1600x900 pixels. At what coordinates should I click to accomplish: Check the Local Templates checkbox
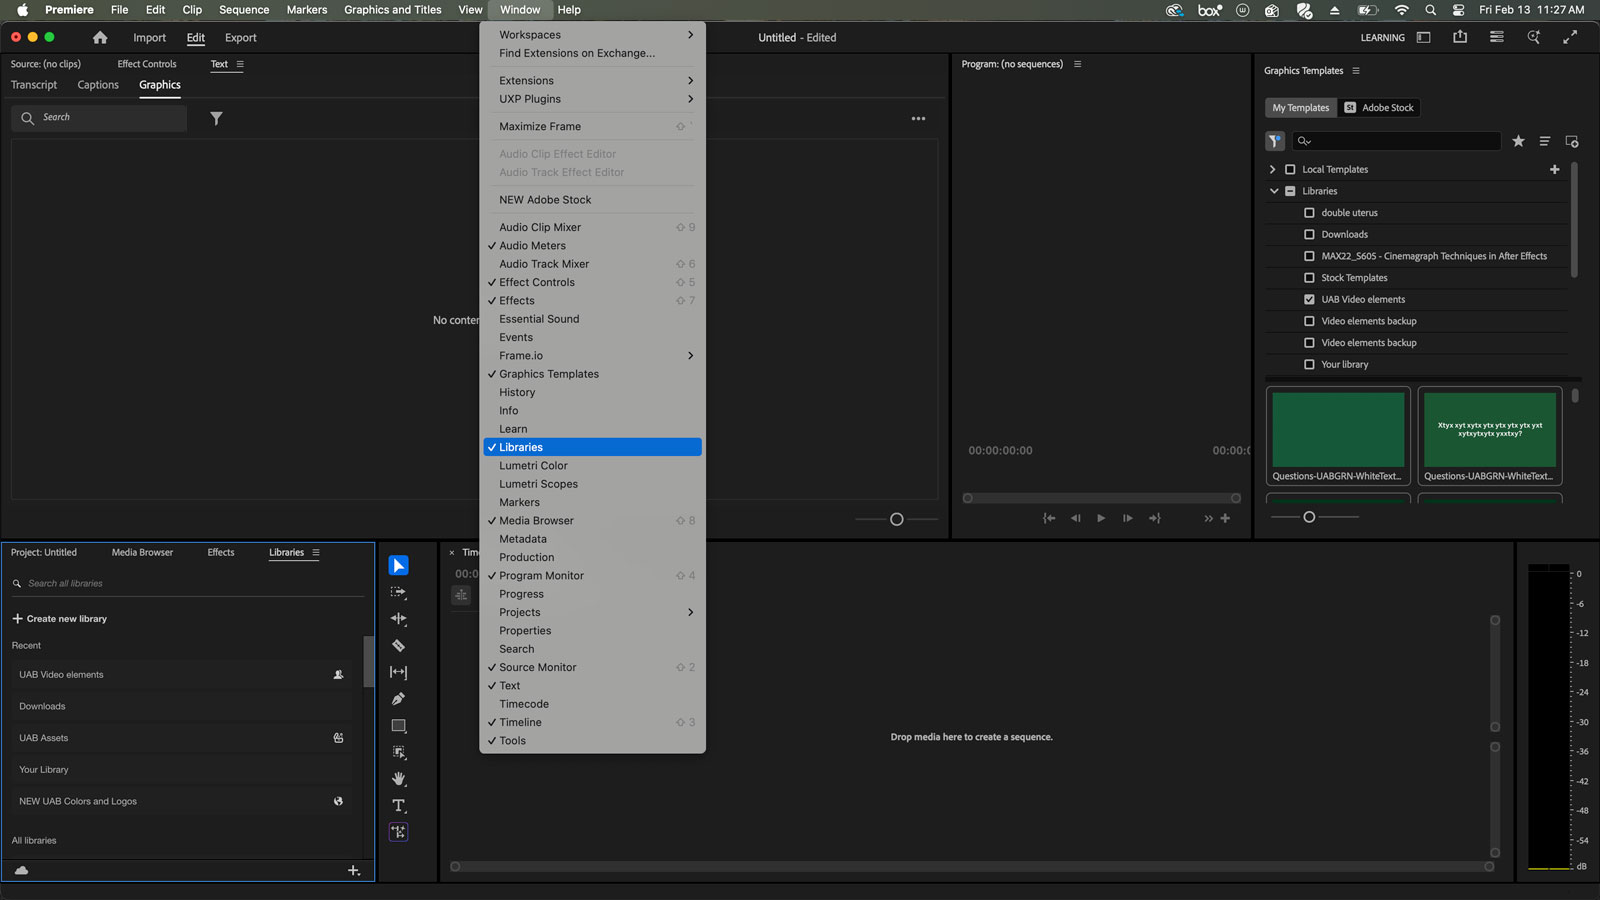[x=1290, y=170]
